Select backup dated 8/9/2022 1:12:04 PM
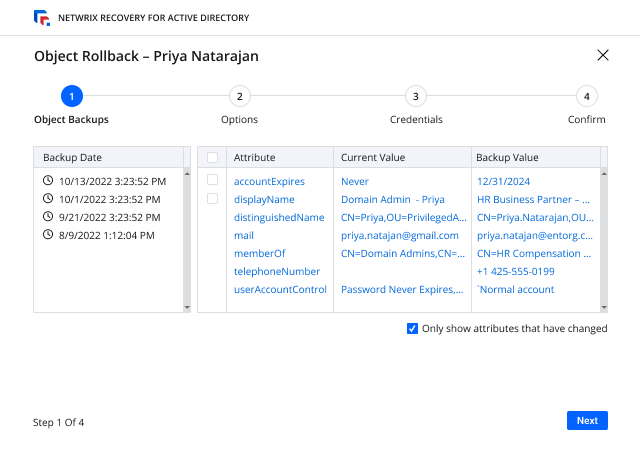640x450 pixels. click(x=107, y=235)
